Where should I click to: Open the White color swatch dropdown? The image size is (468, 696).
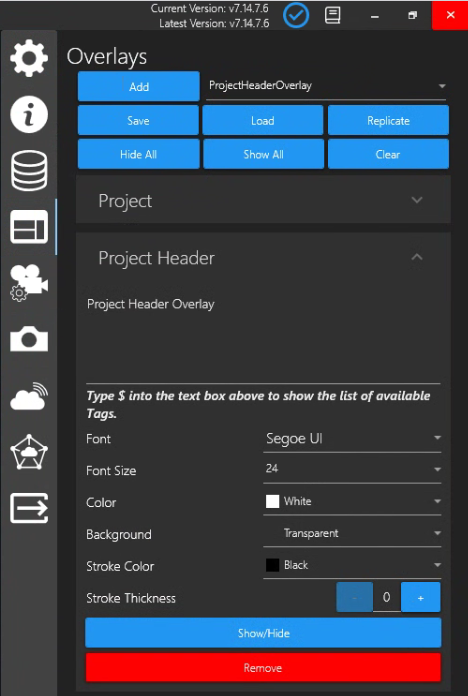pyautogui.click(x=352, y=502)
